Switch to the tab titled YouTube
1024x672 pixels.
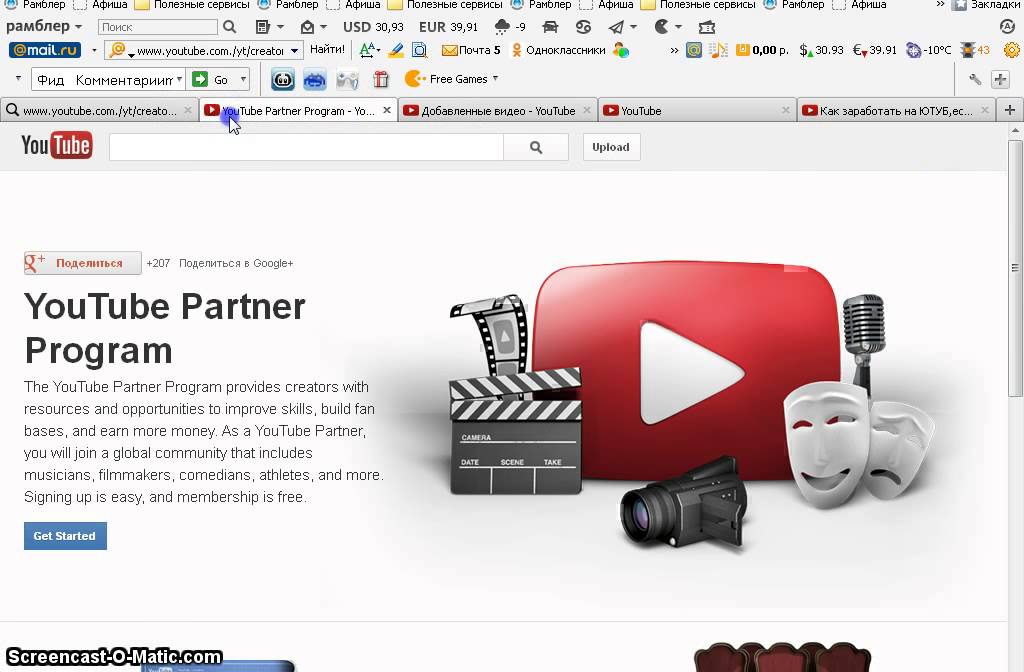[x=697, y=110]
